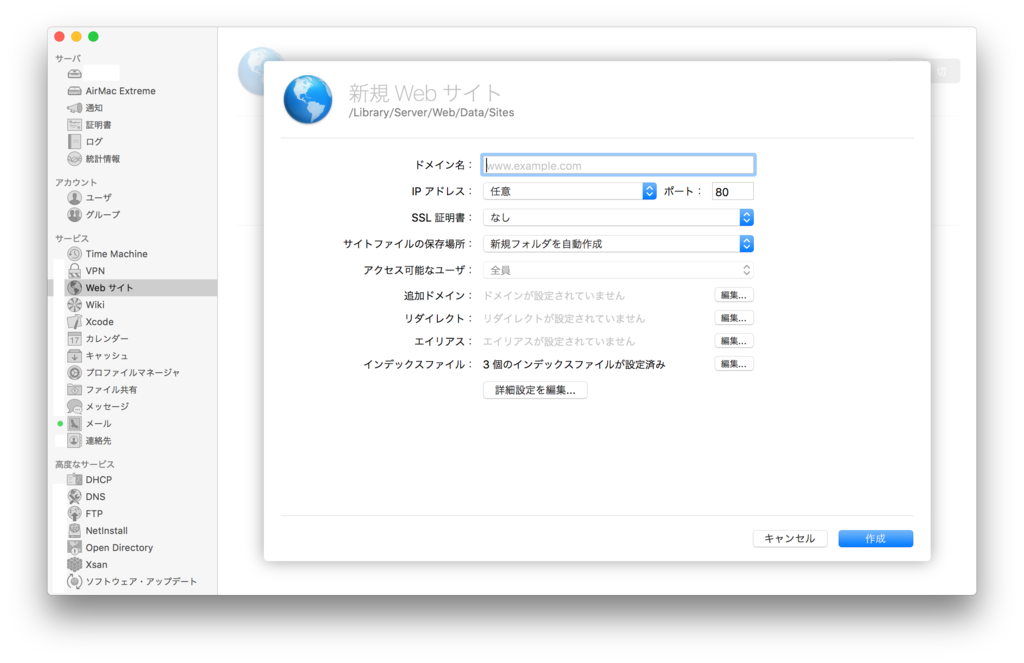1024x663 pixels.
Task: Open the ファイル共有 file sharing icon
Action: (74, 389)
